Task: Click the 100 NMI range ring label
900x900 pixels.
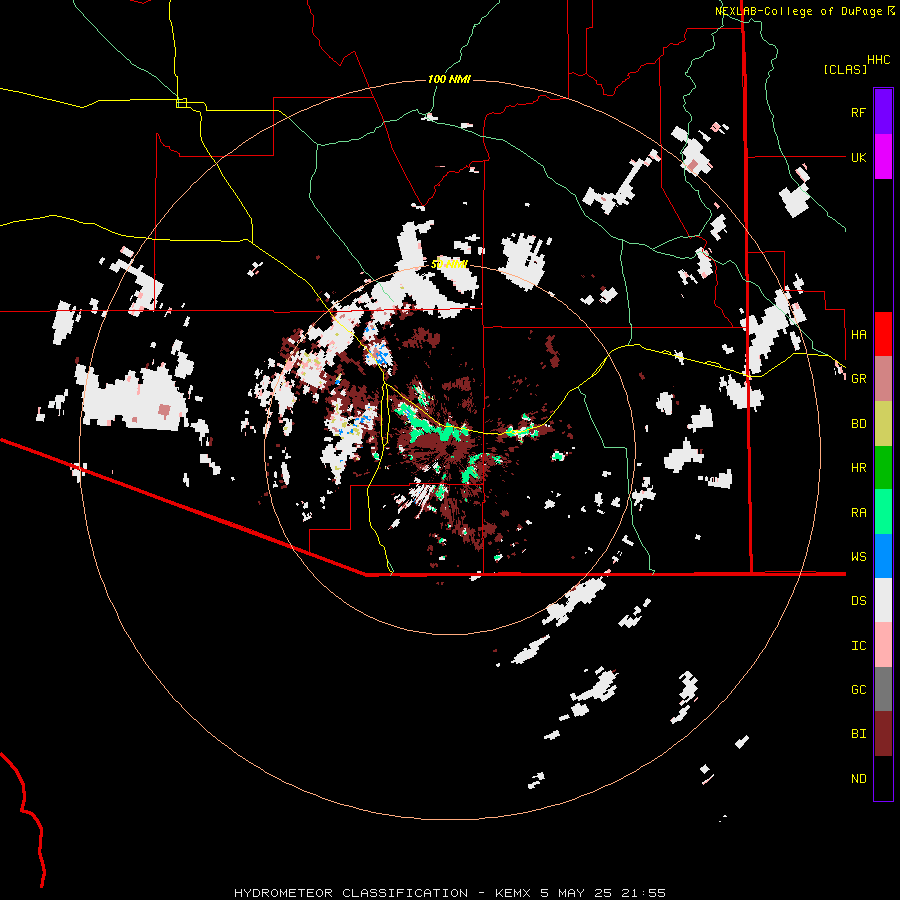Action: click(x=449, y=79)
